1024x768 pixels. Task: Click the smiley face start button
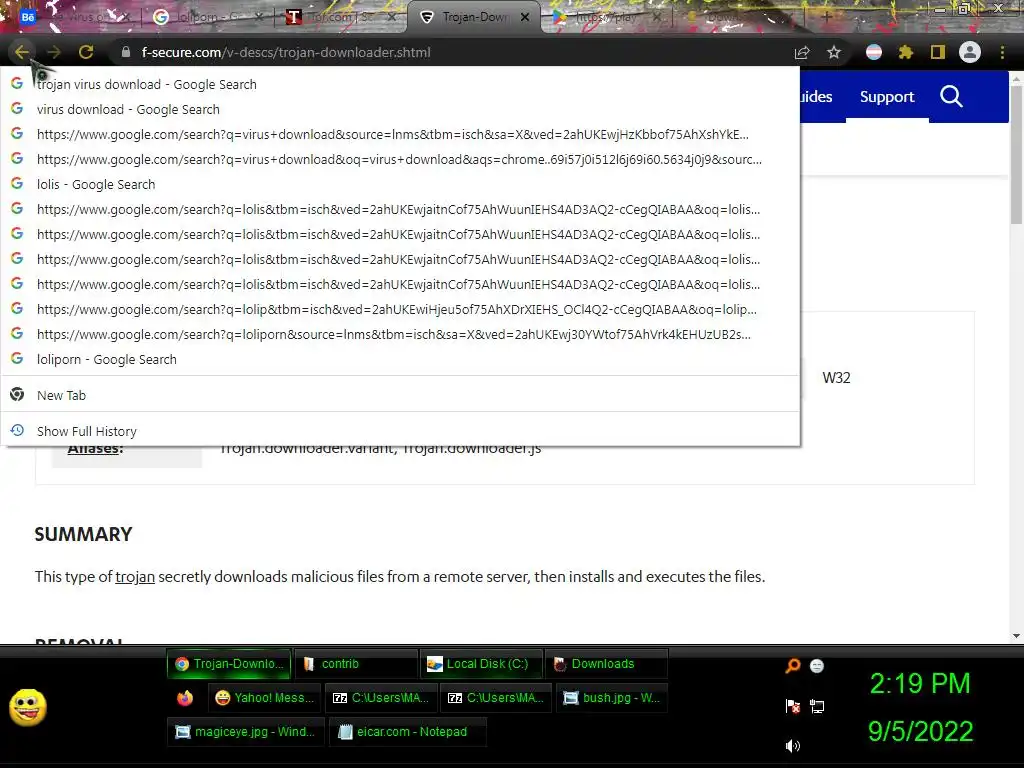[27, 707]
